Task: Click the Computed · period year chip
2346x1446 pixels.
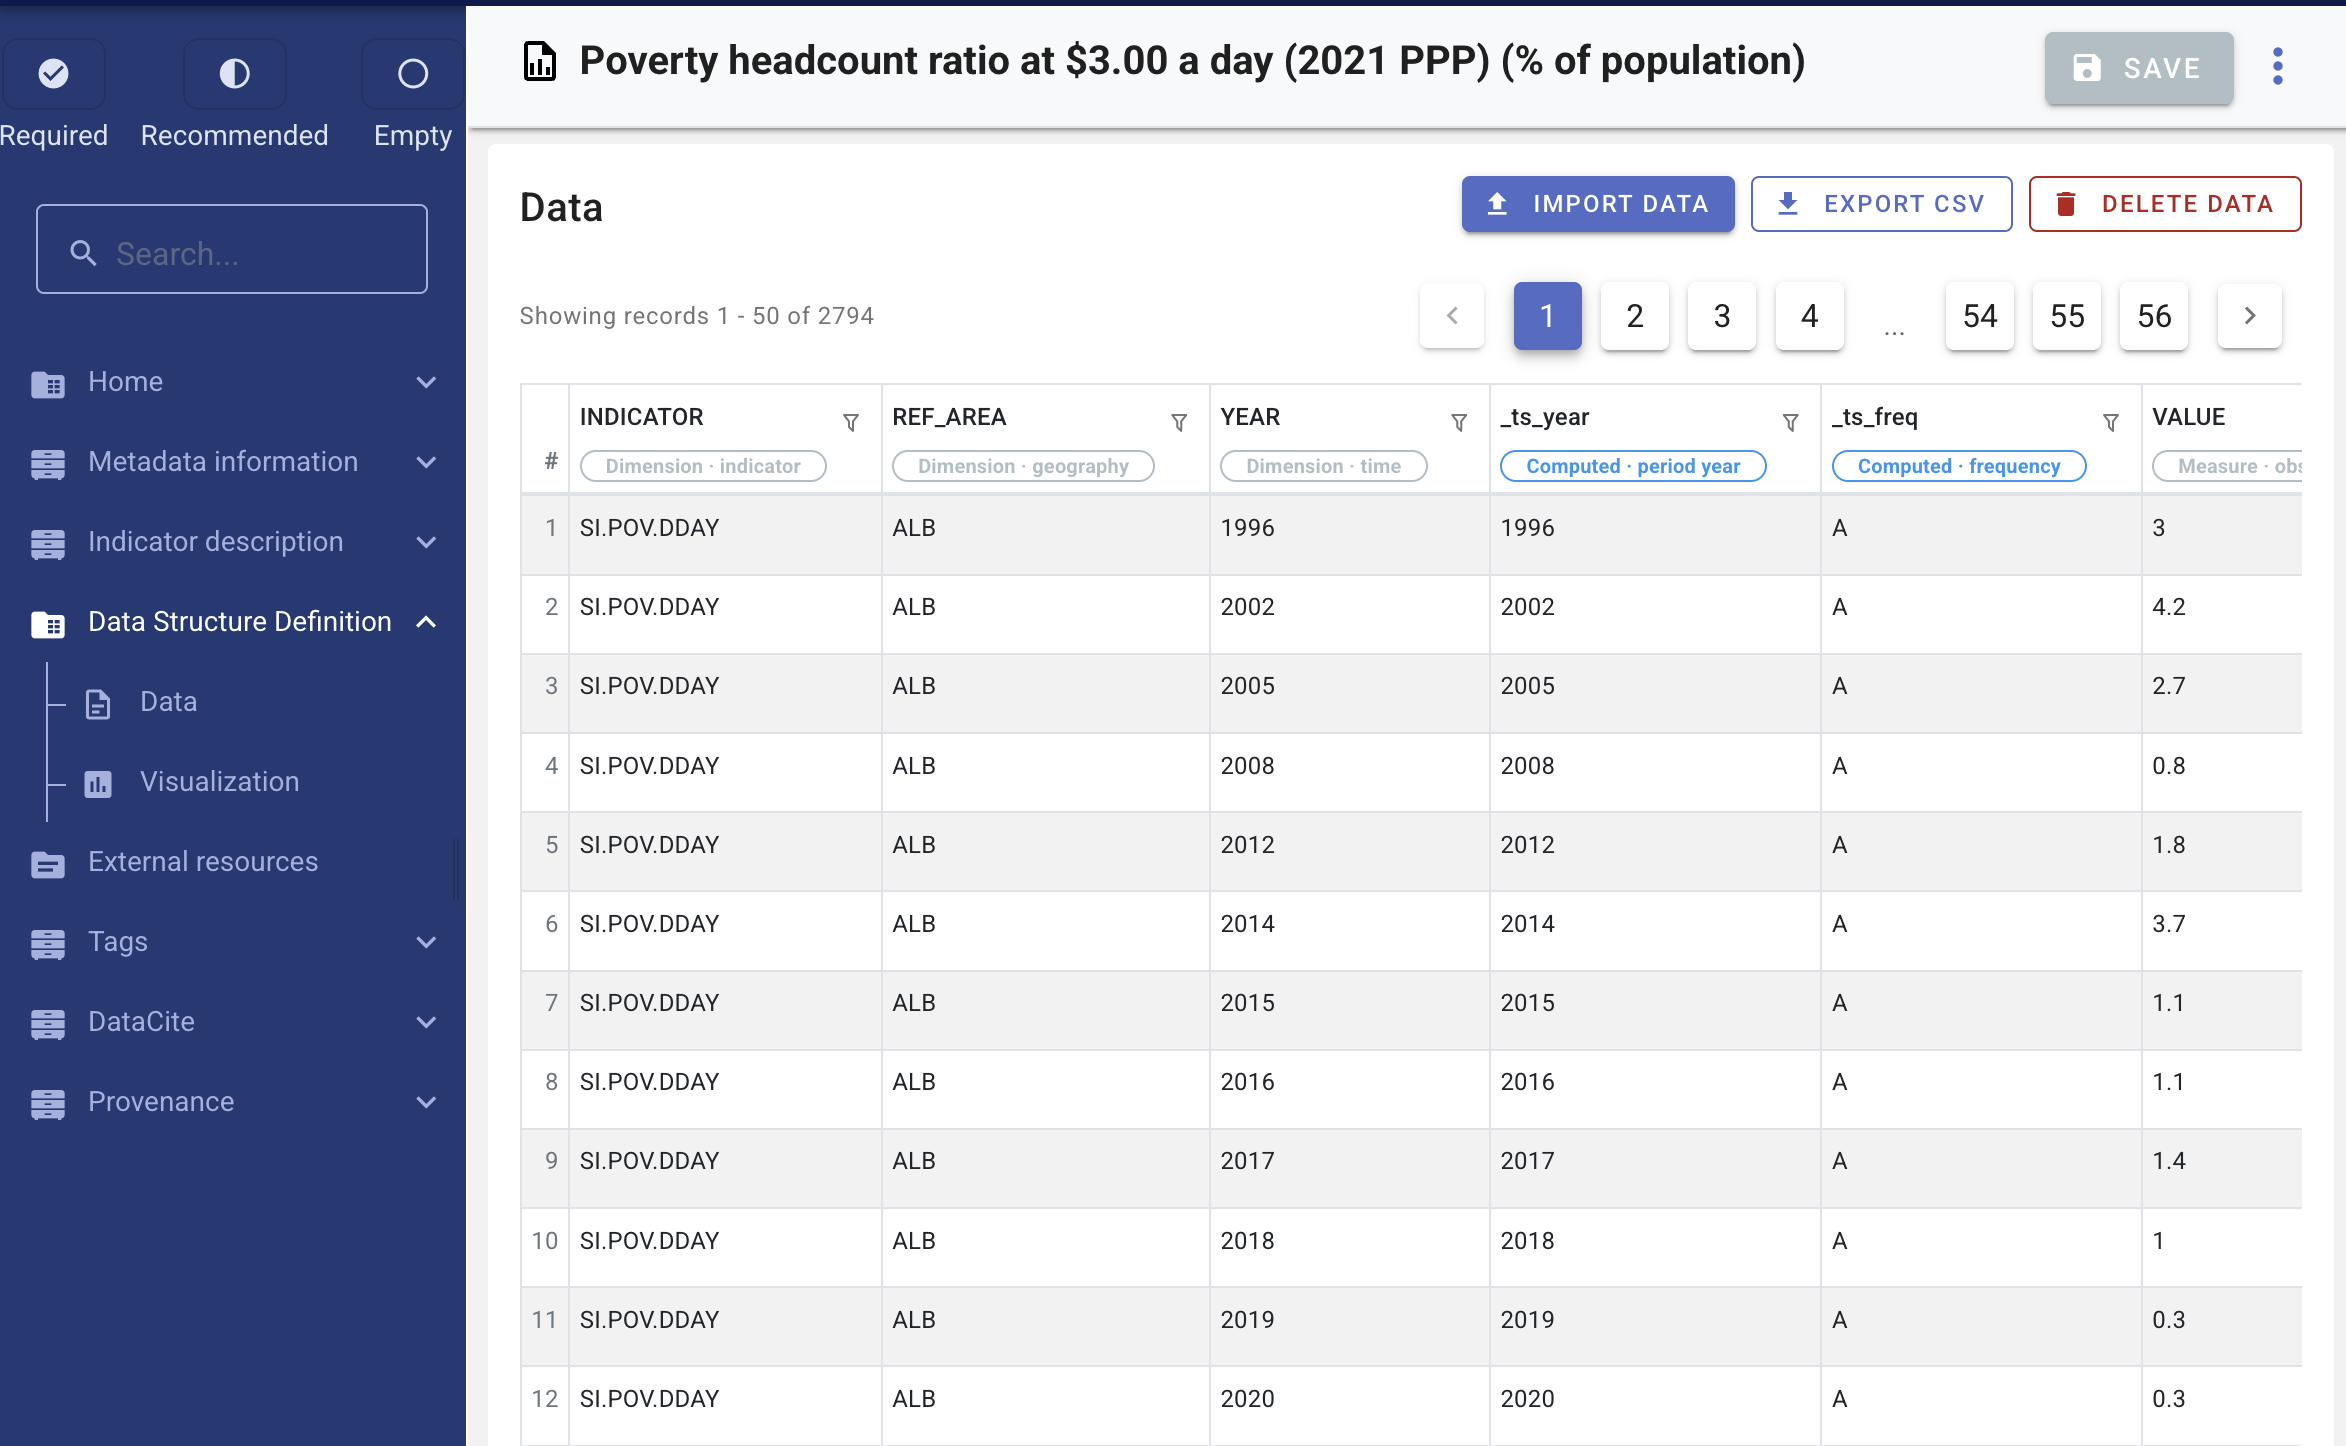Action: pos(1633,466)
